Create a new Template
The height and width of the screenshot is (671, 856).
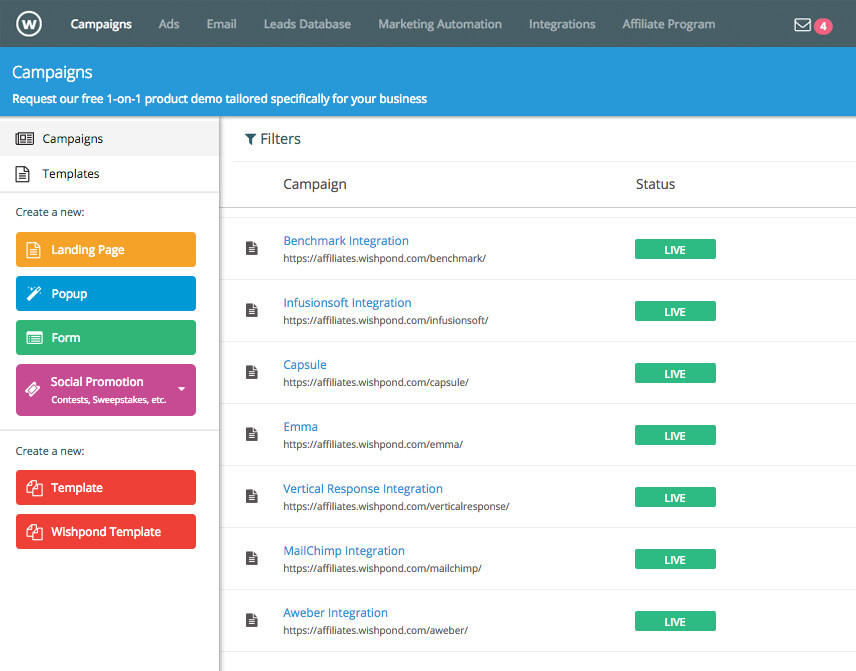[106, 488]
